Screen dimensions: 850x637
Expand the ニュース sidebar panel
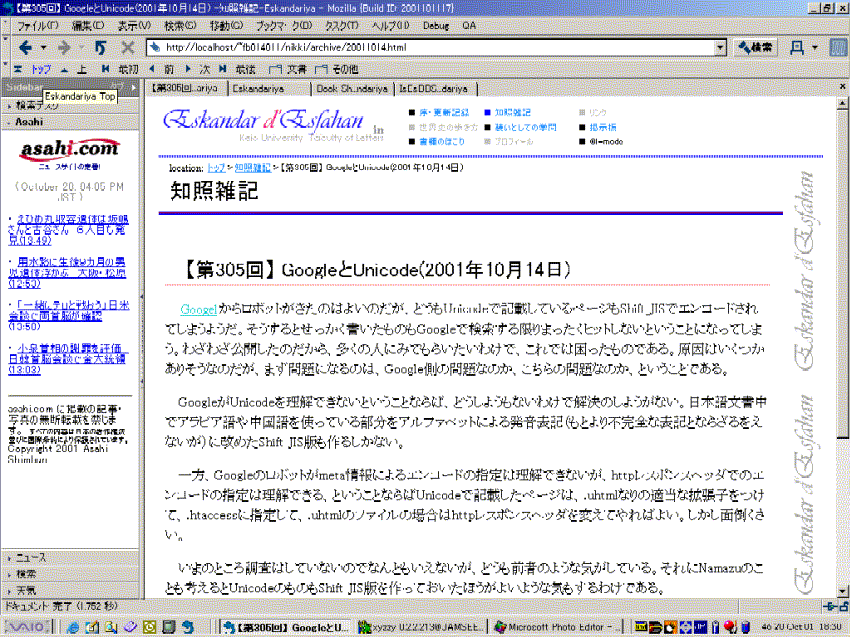(x=69, y=557)
